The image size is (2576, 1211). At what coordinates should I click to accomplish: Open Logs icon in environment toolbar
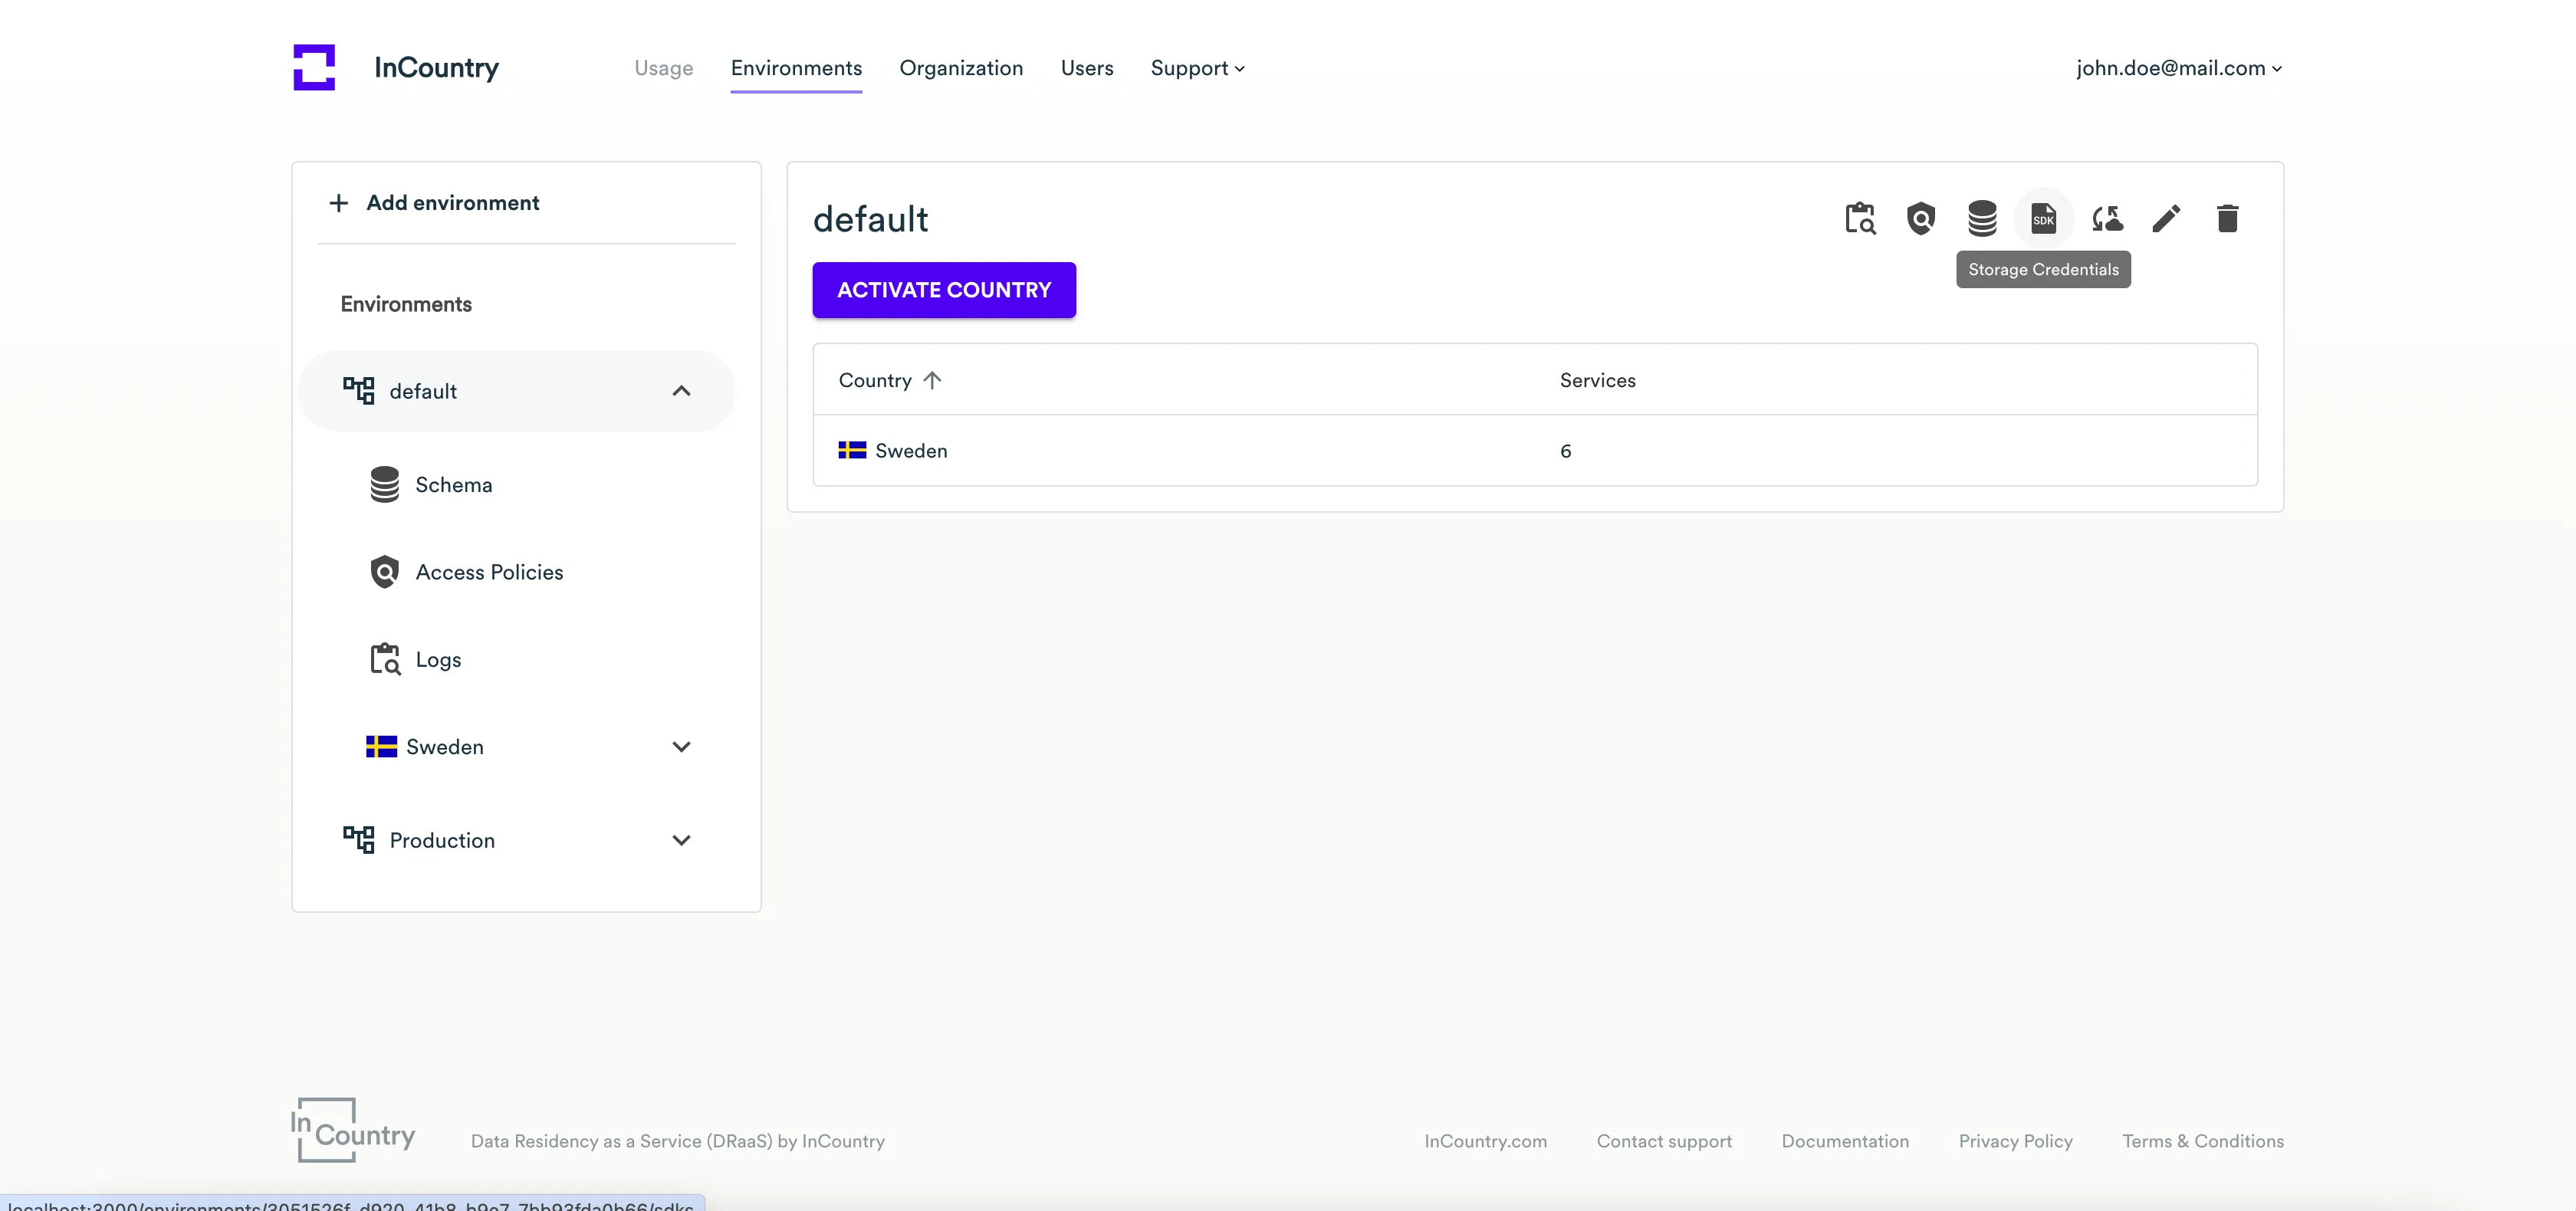pyautogui.click(x=1859, y=218)
